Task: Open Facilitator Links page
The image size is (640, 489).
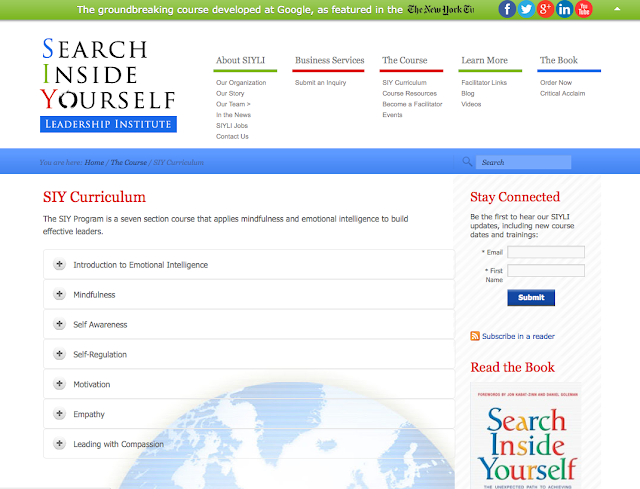Action: (x=484, y=82)
